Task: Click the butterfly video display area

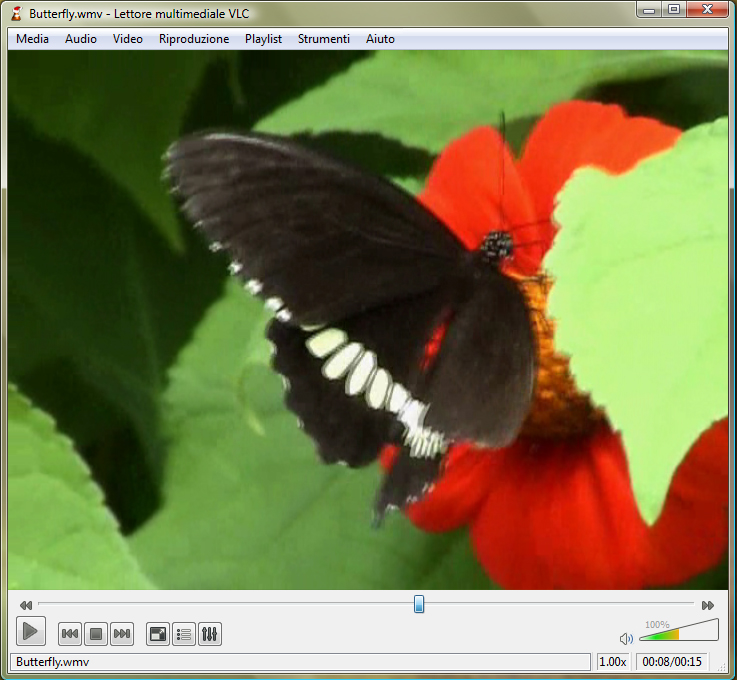Action: coord(368,320)
